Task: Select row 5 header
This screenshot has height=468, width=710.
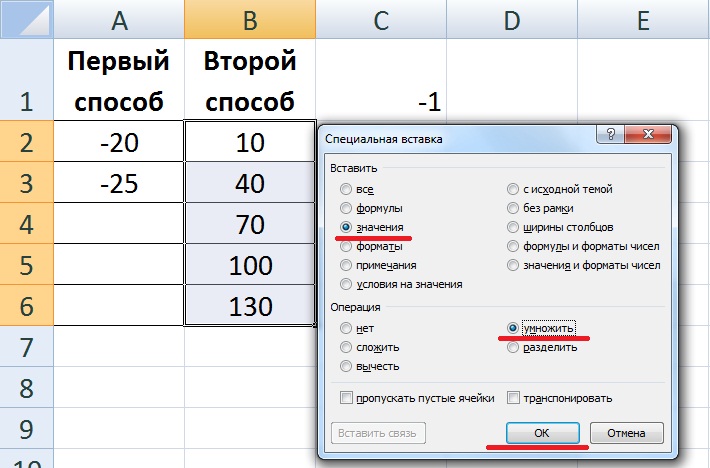Action: pos(27,264)
